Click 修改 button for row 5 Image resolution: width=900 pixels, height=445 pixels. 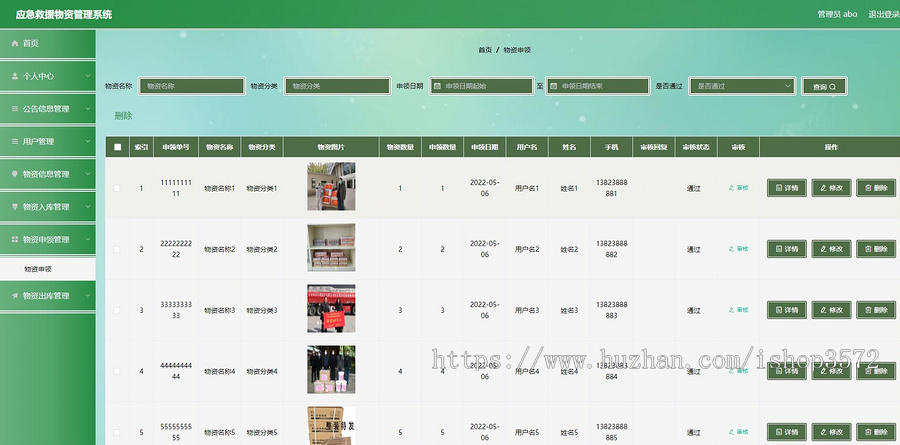point(831,432)
